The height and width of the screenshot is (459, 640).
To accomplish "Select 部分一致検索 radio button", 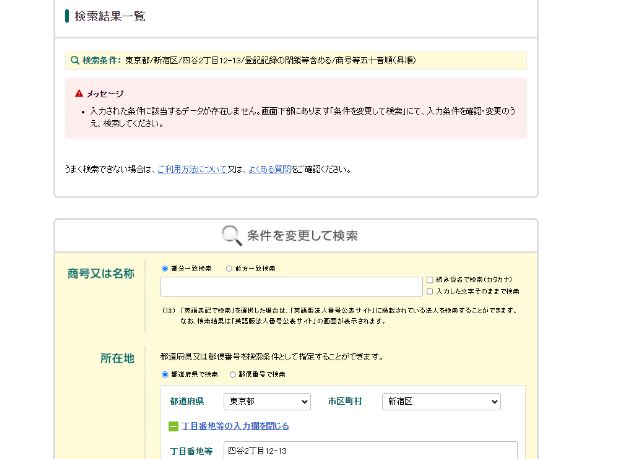I will coord(165,269).
